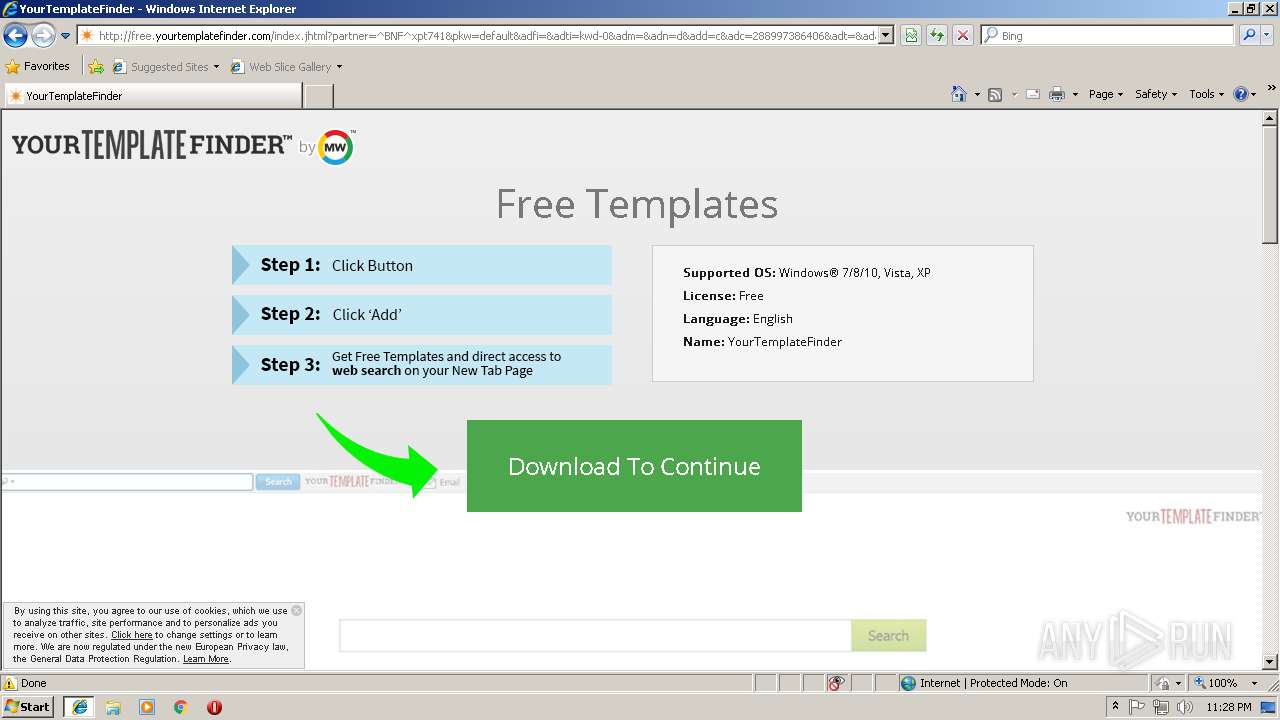Click the Help question mark icon

coord(1241,94)
